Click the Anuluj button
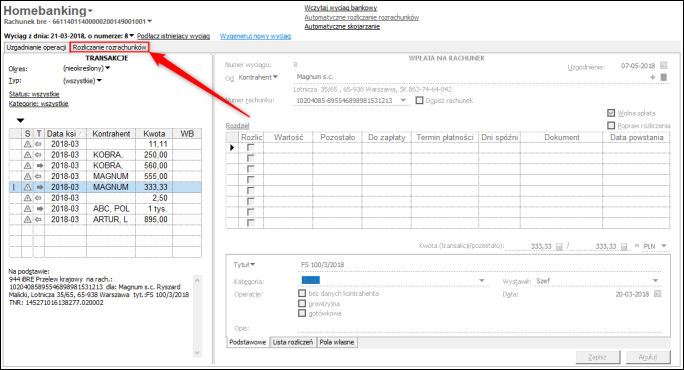 648,357
